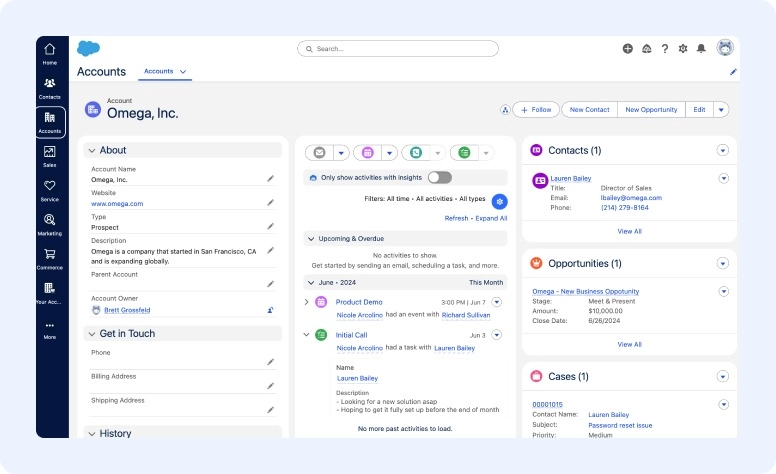Click View All under Contacts

click(x=630, y=232)
